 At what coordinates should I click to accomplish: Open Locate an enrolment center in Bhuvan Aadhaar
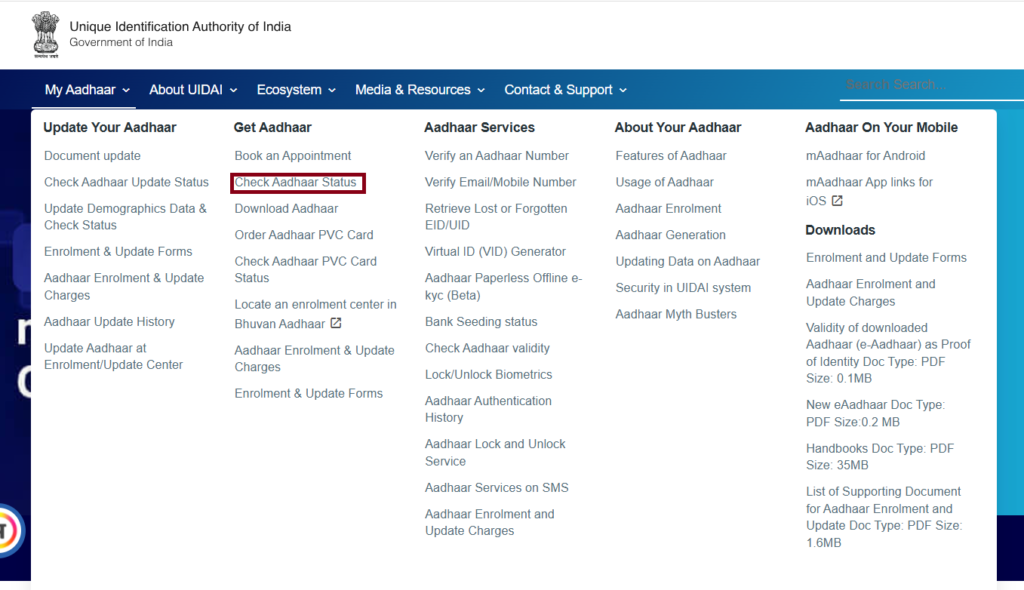(315, 314)
